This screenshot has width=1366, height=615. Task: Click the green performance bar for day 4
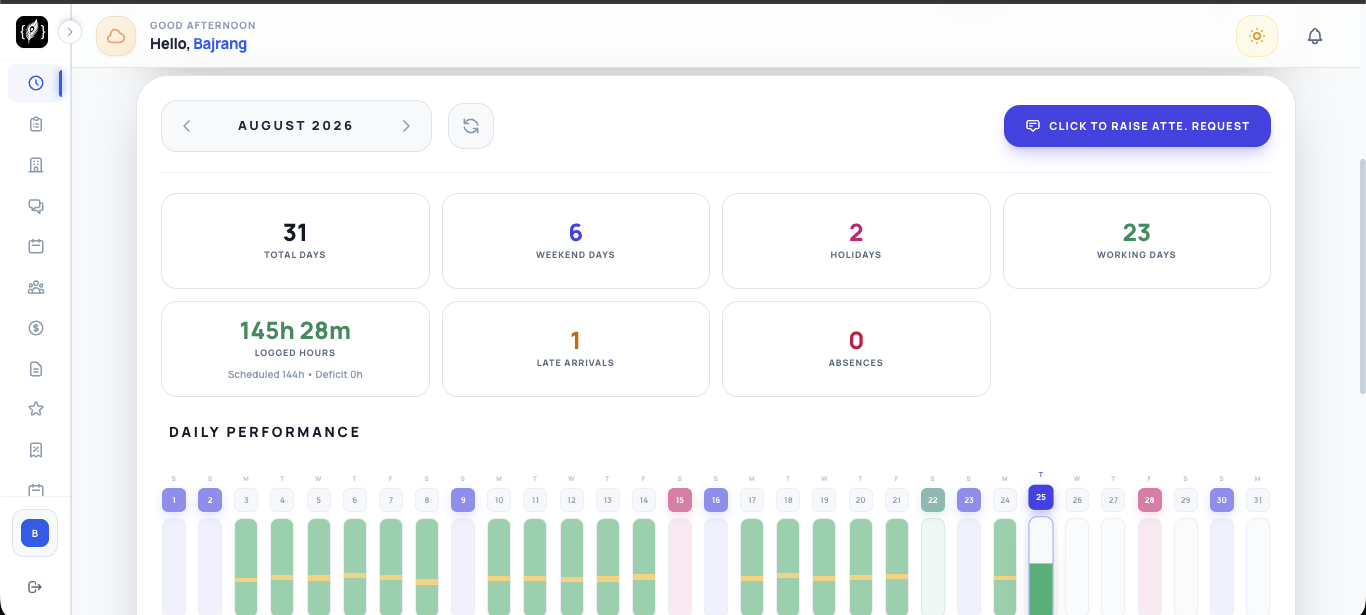[282, 566]
